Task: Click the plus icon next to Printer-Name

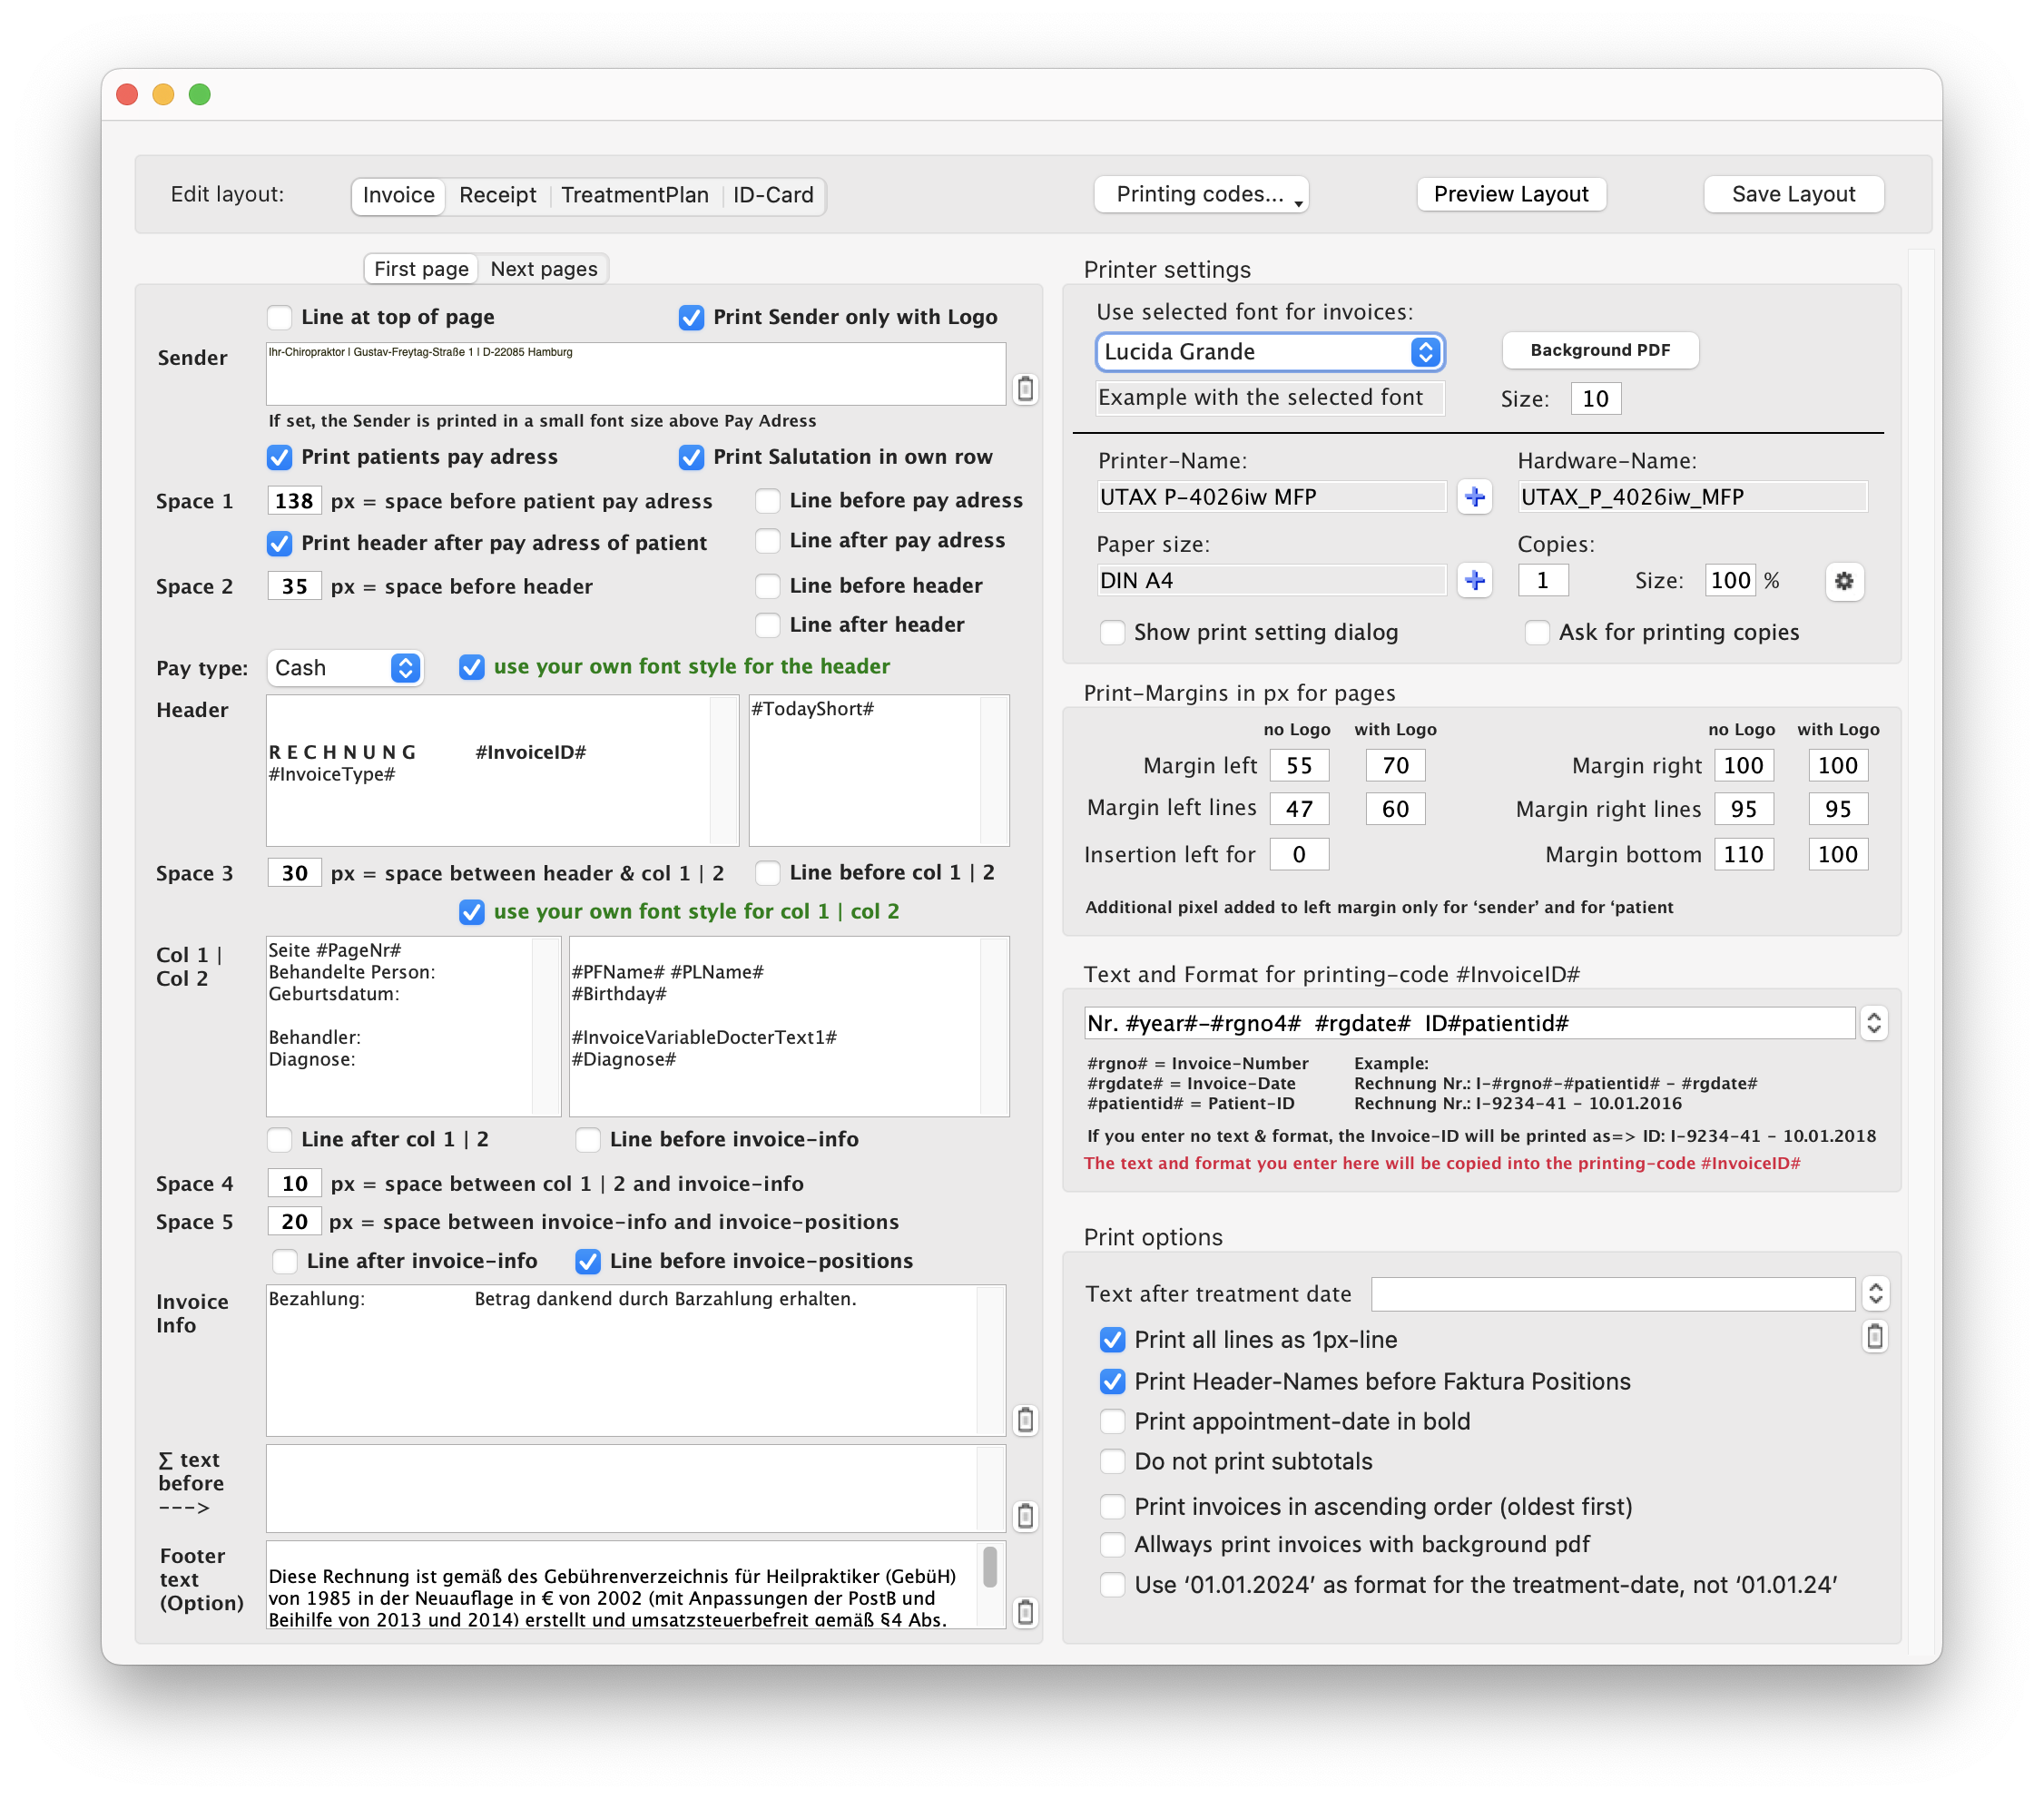Action: point(1474,497)
